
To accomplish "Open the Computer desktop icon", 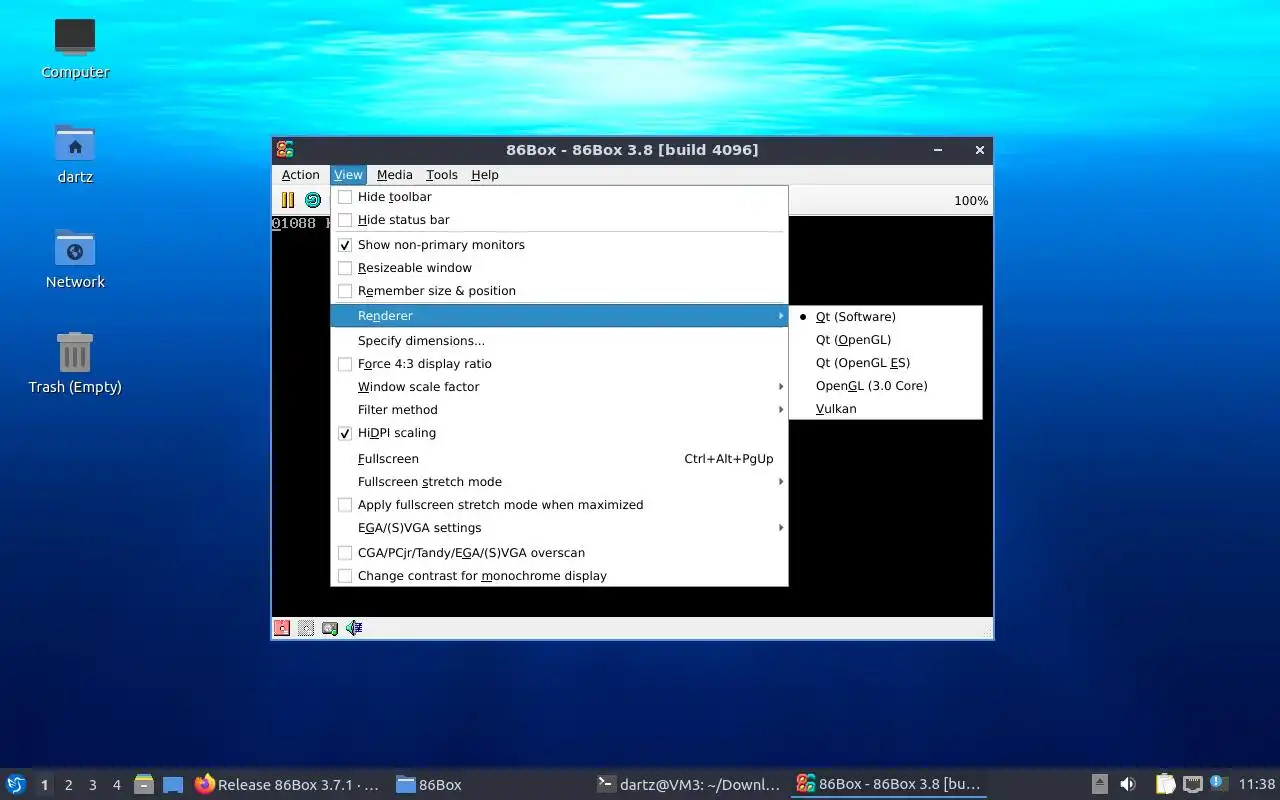I will [x=75, y=48].
